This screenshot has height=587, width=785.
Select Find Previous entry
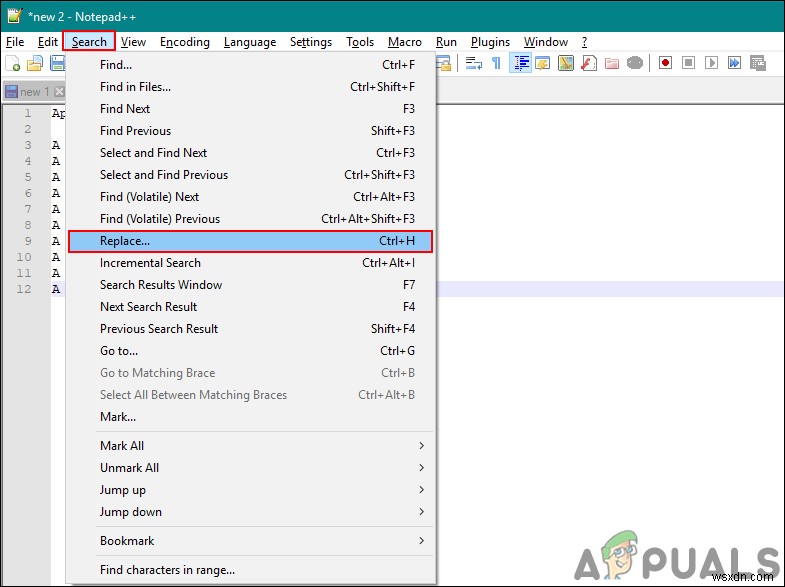point(250,131)
